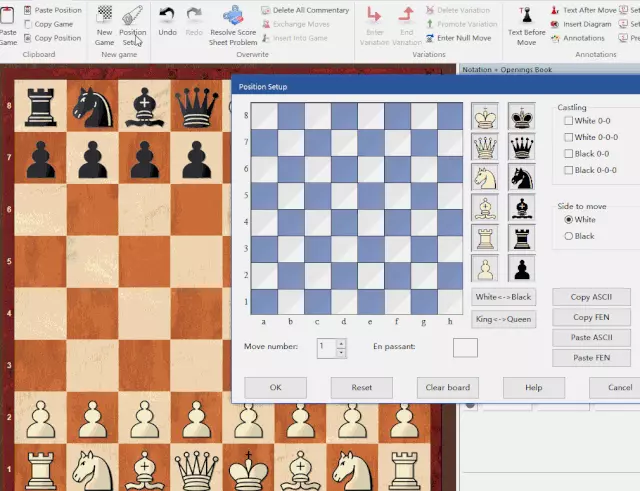
Task: Select the black queen piece in palette
Action: pyautogui.click(x=521, y=147)
